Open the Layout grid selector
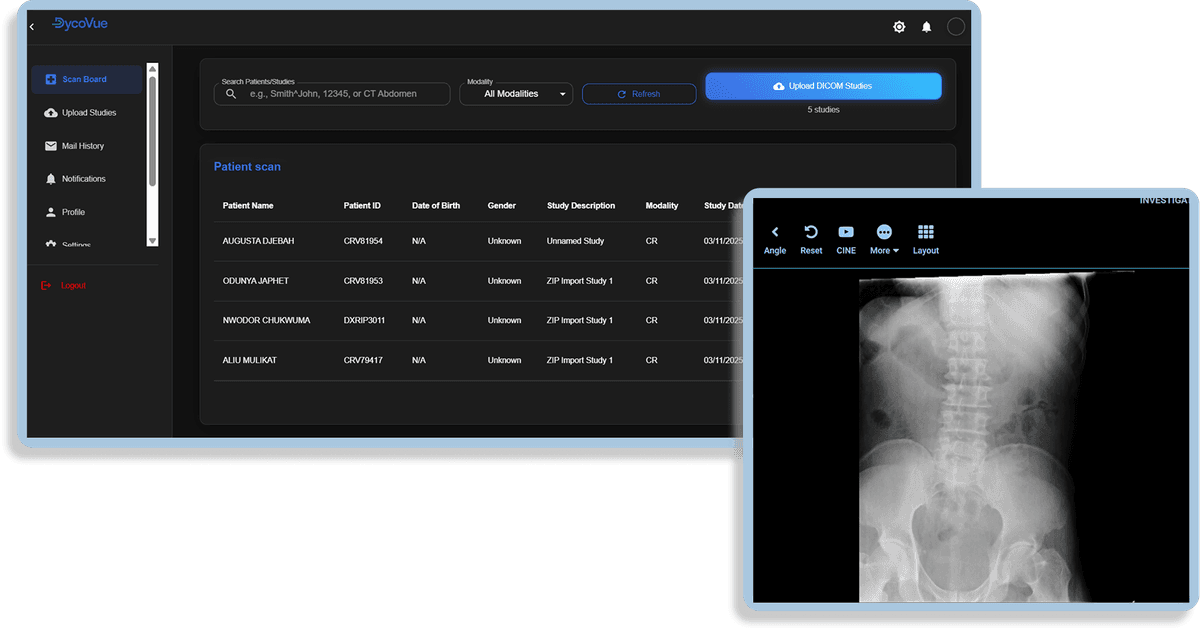Screen dimensions: 1200x630 (925, 238)
